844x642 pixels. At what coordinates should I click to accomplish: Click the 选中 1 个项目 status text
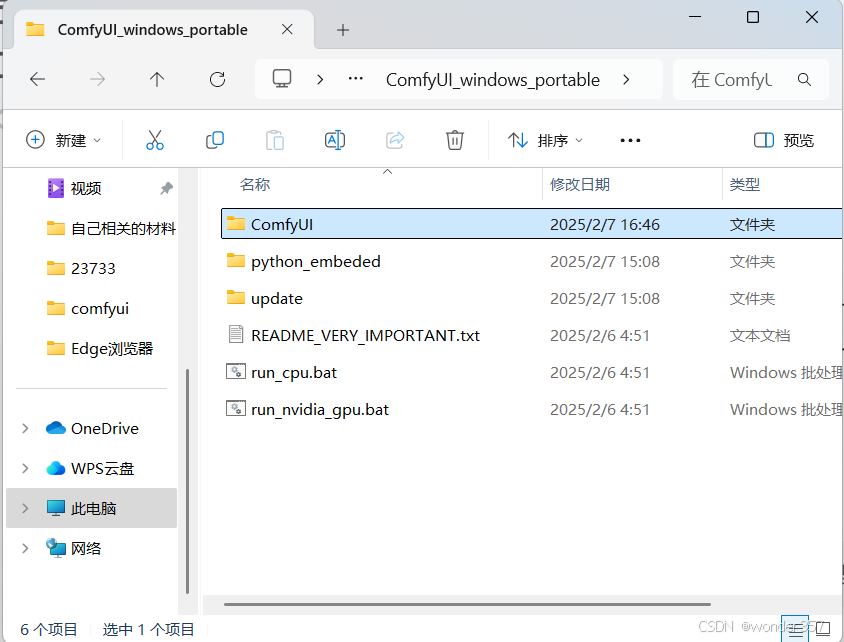click(x=148, y=629)
